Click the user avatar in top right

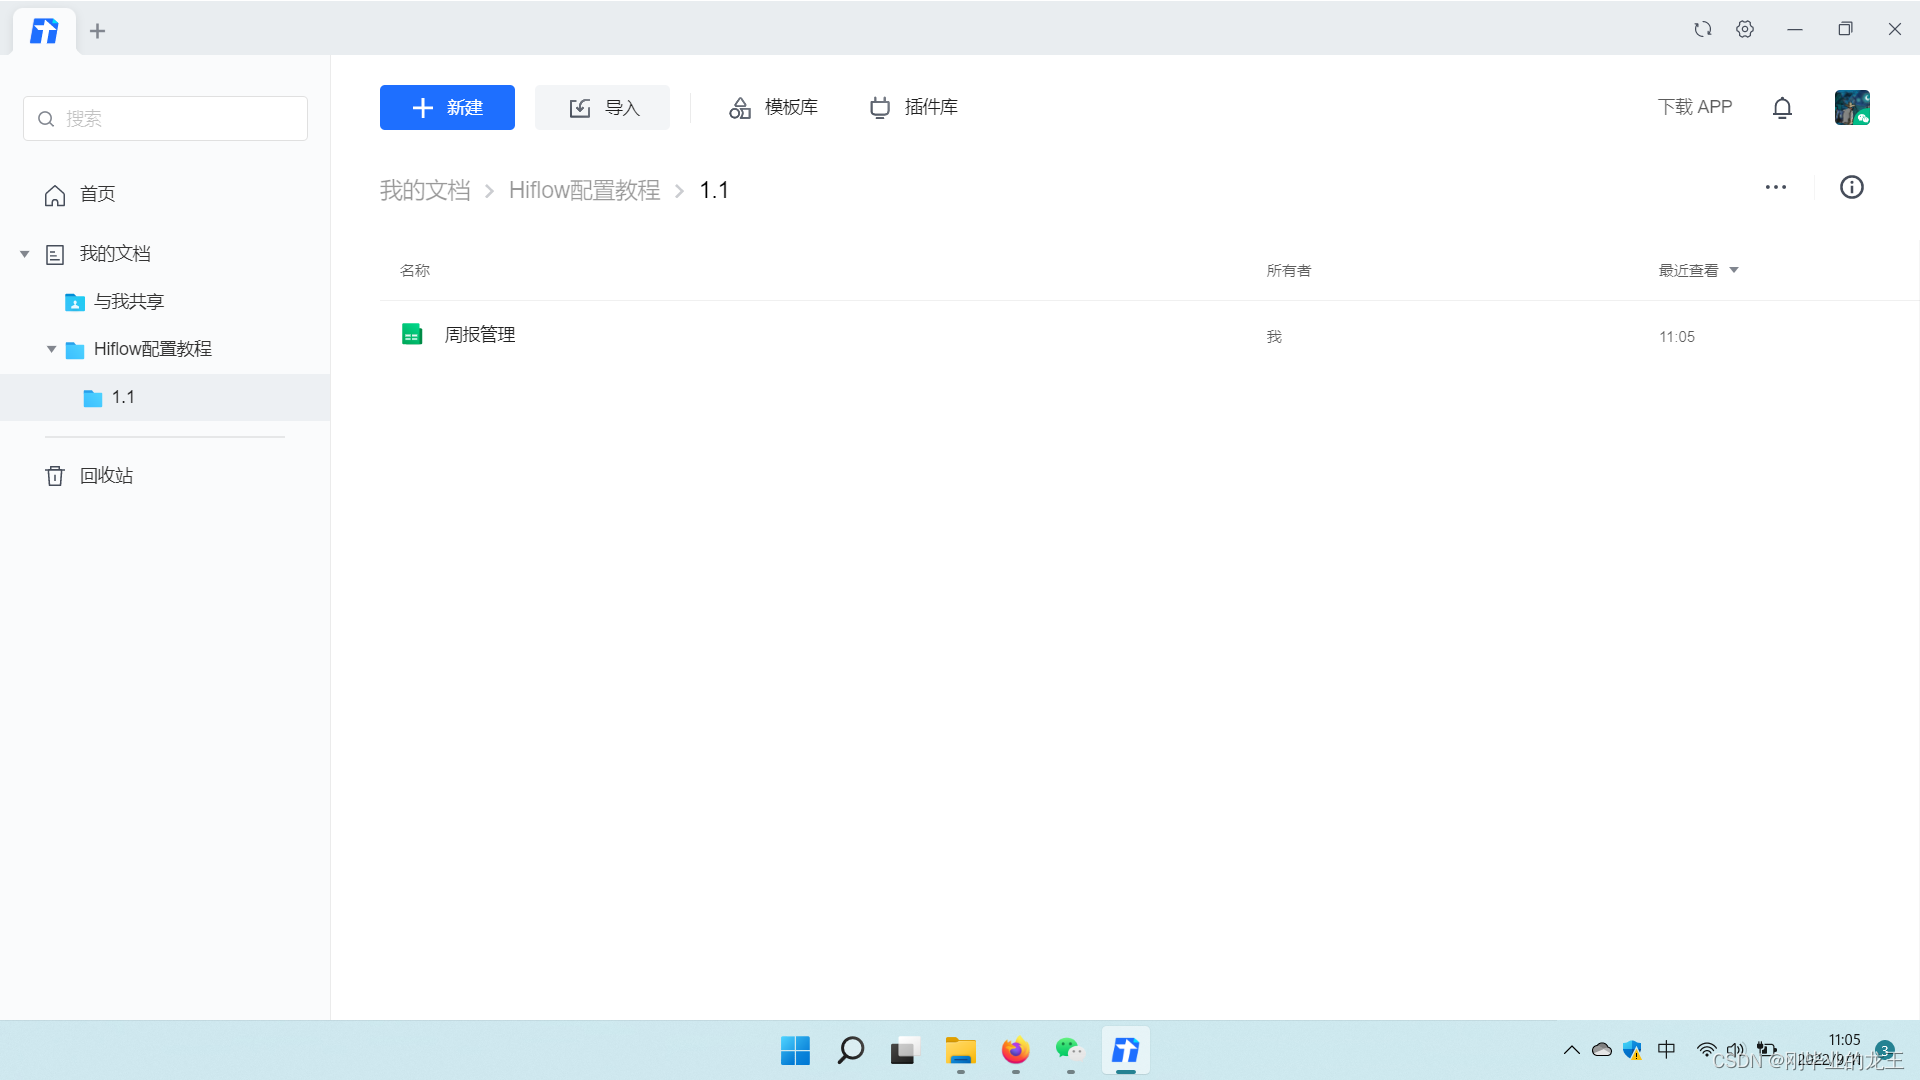point(1851,107)
